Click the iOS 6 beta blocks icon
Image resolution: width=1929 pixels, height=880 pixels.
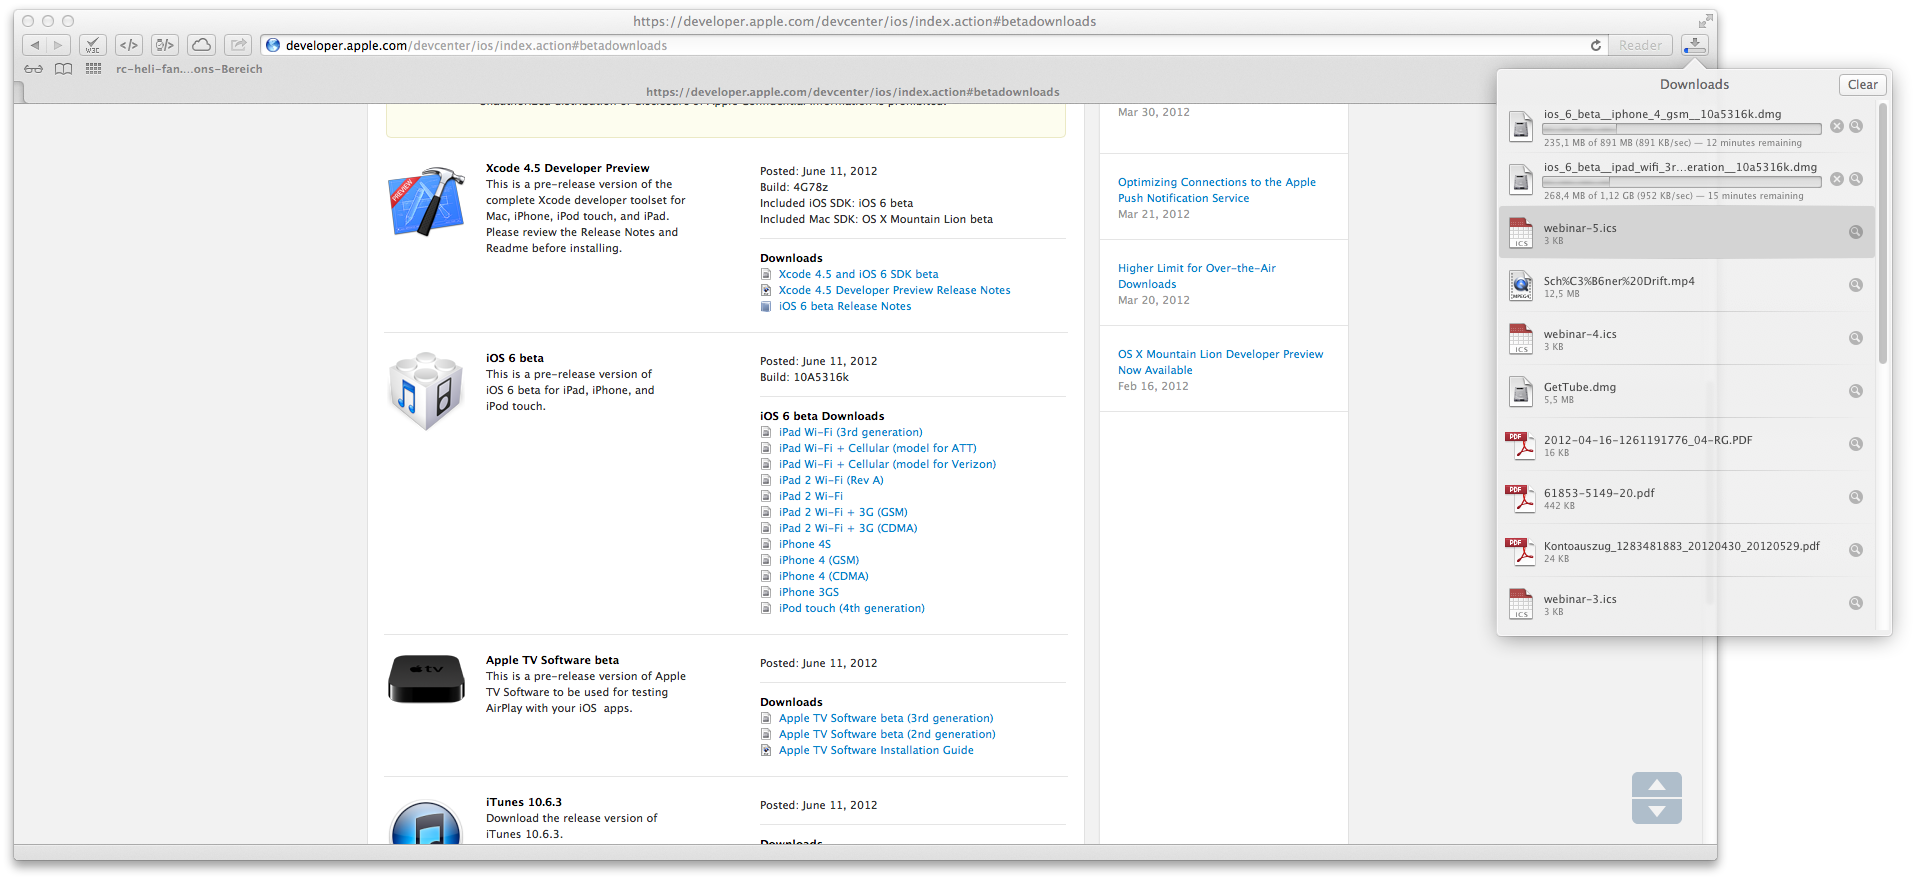[427, 391]
